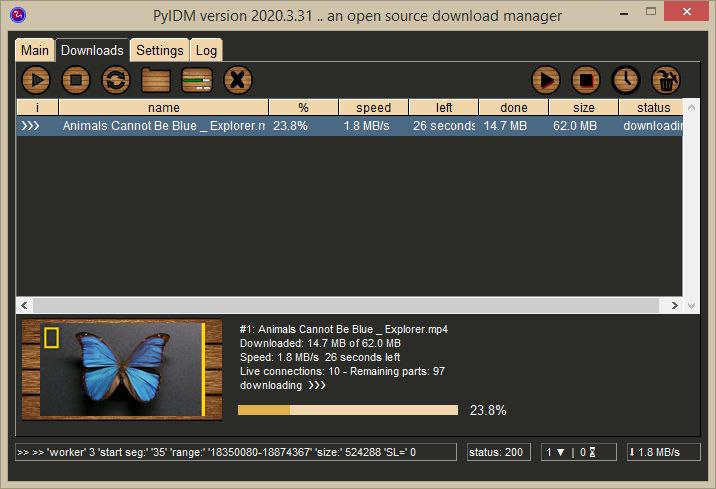Delete all items with the trash bin icon
Screen dimensions: 716x489
(x=666, y=80)
